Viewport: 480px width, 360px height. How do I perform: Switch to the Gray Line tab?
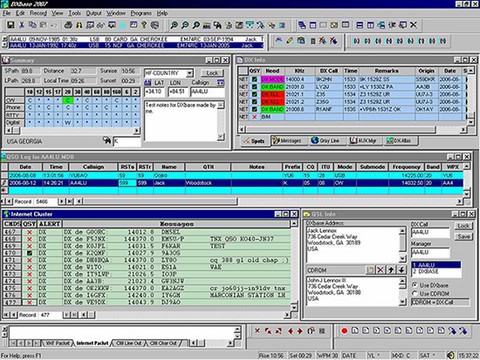[325, 141]
